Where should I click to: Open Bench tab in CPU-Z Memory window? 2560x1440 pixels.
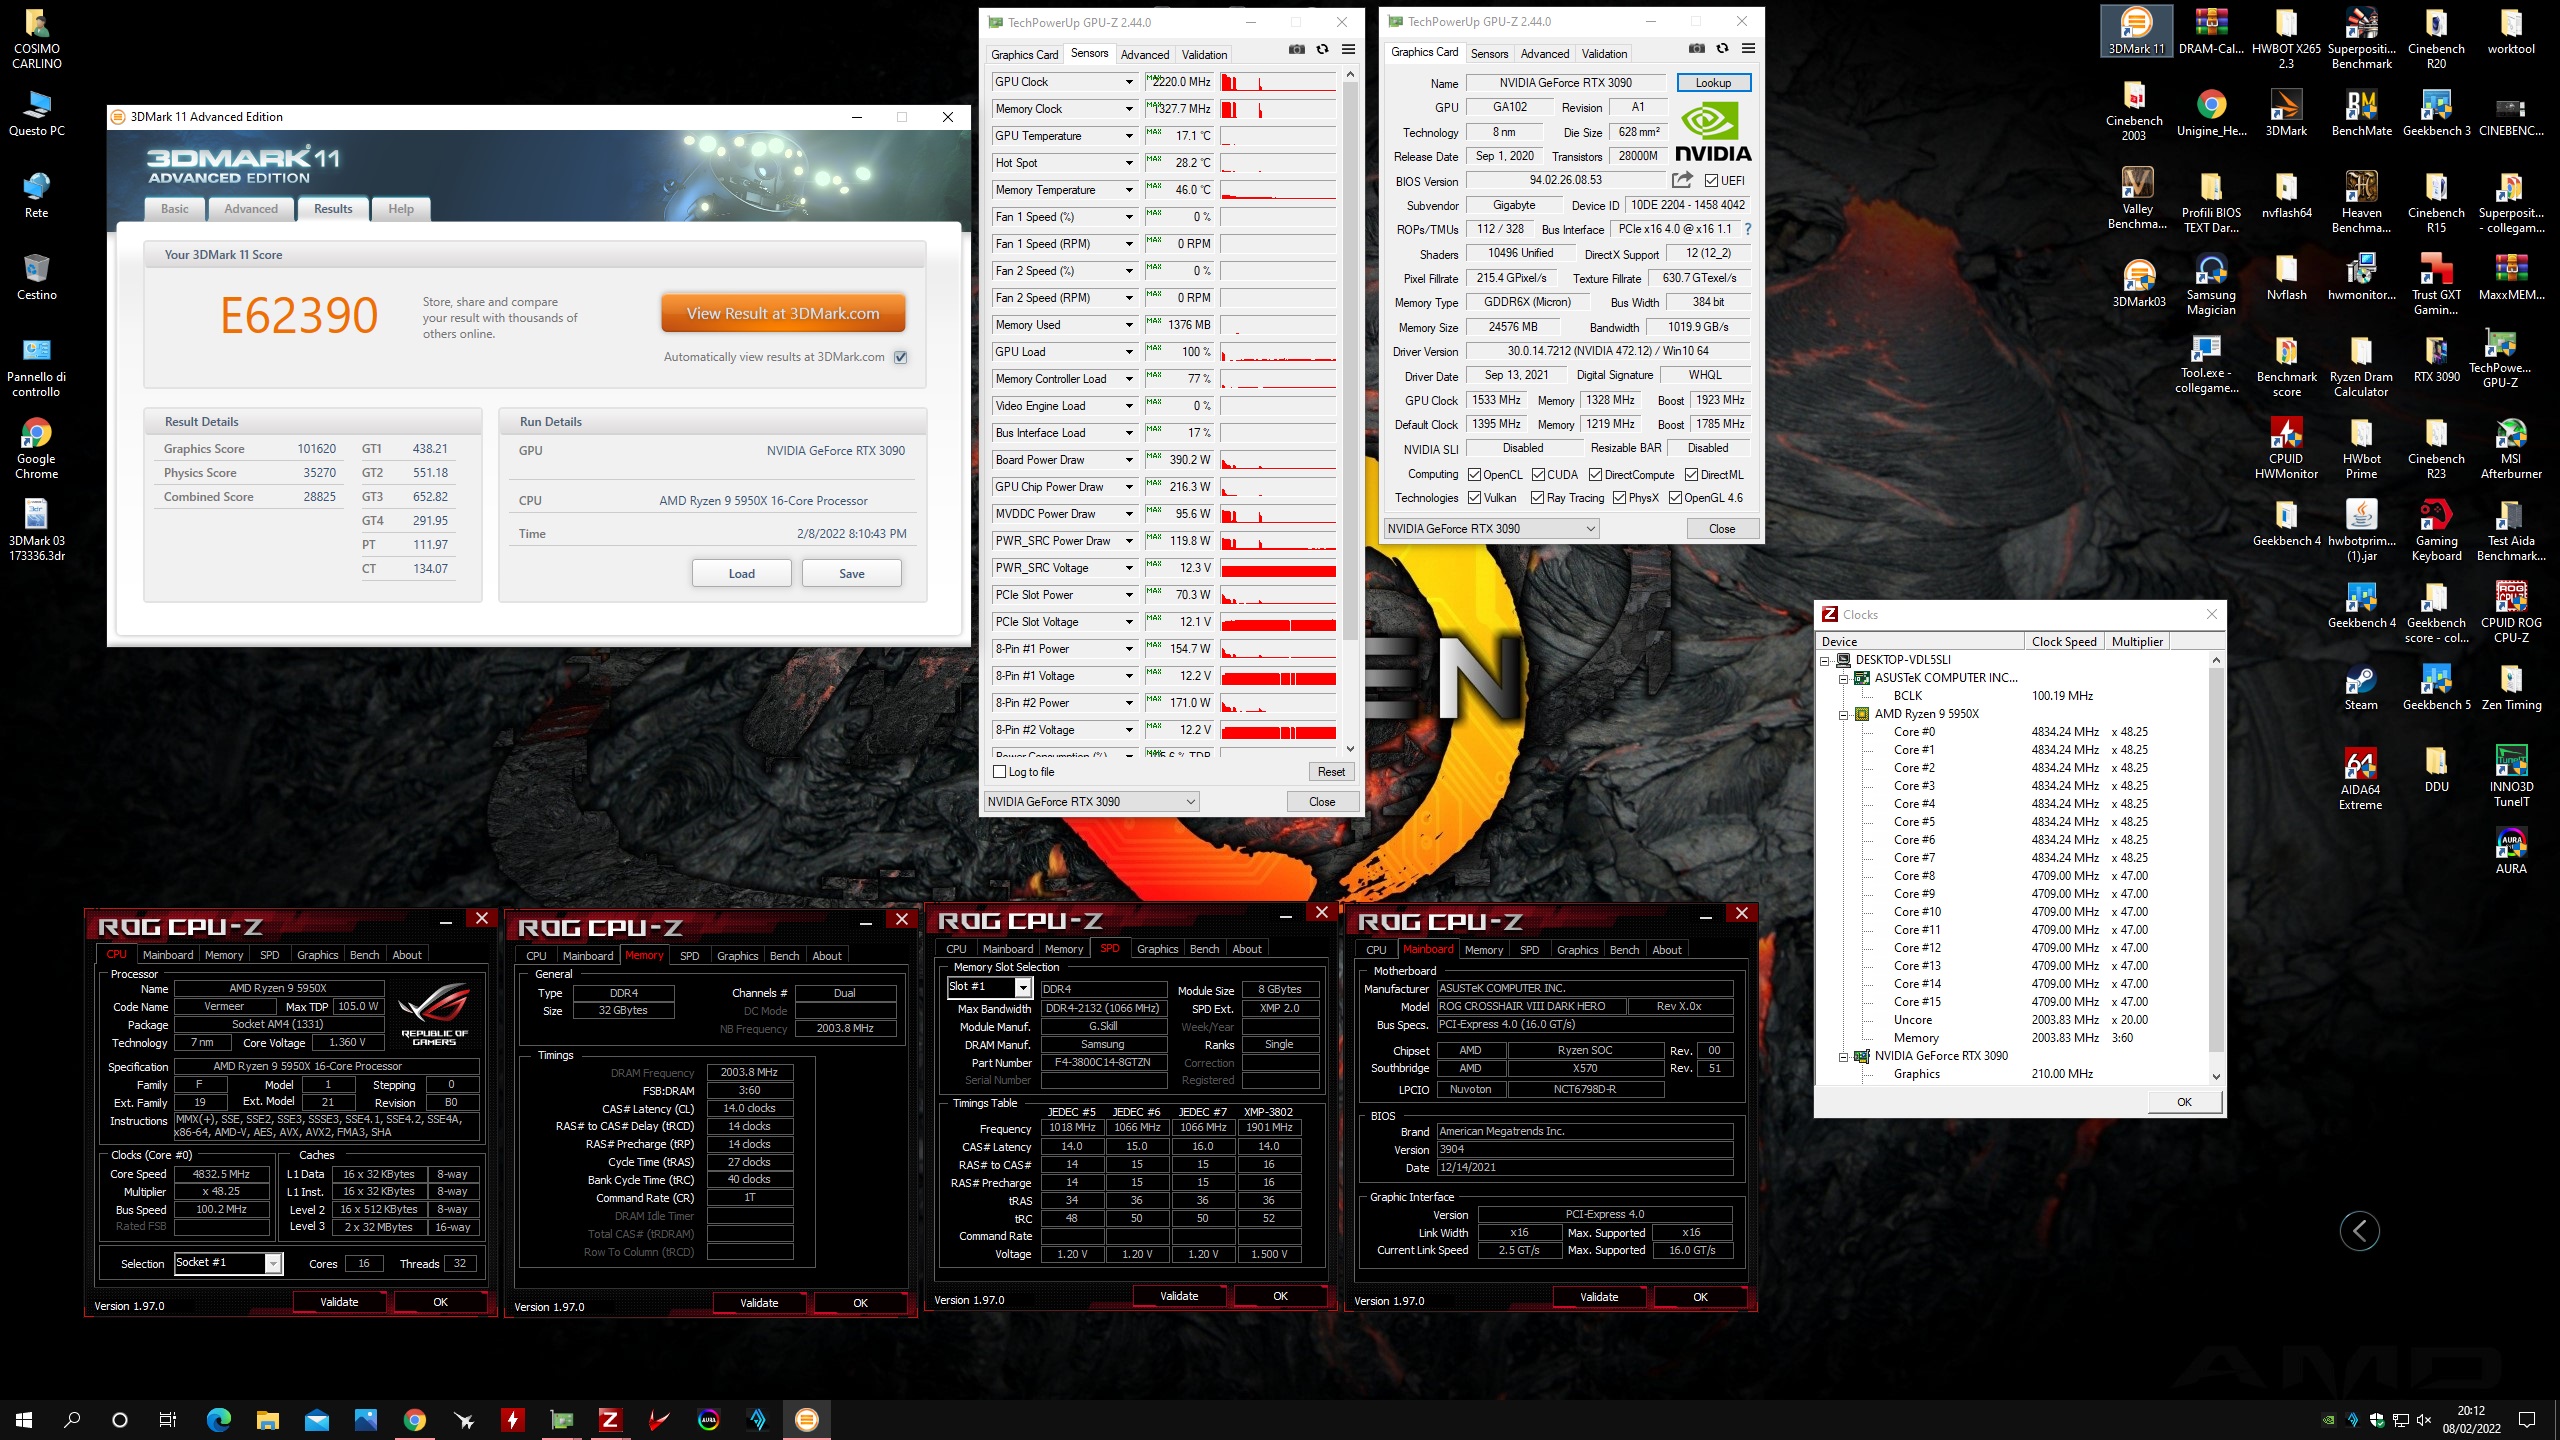pyautogui.click(x=784, y=956)
